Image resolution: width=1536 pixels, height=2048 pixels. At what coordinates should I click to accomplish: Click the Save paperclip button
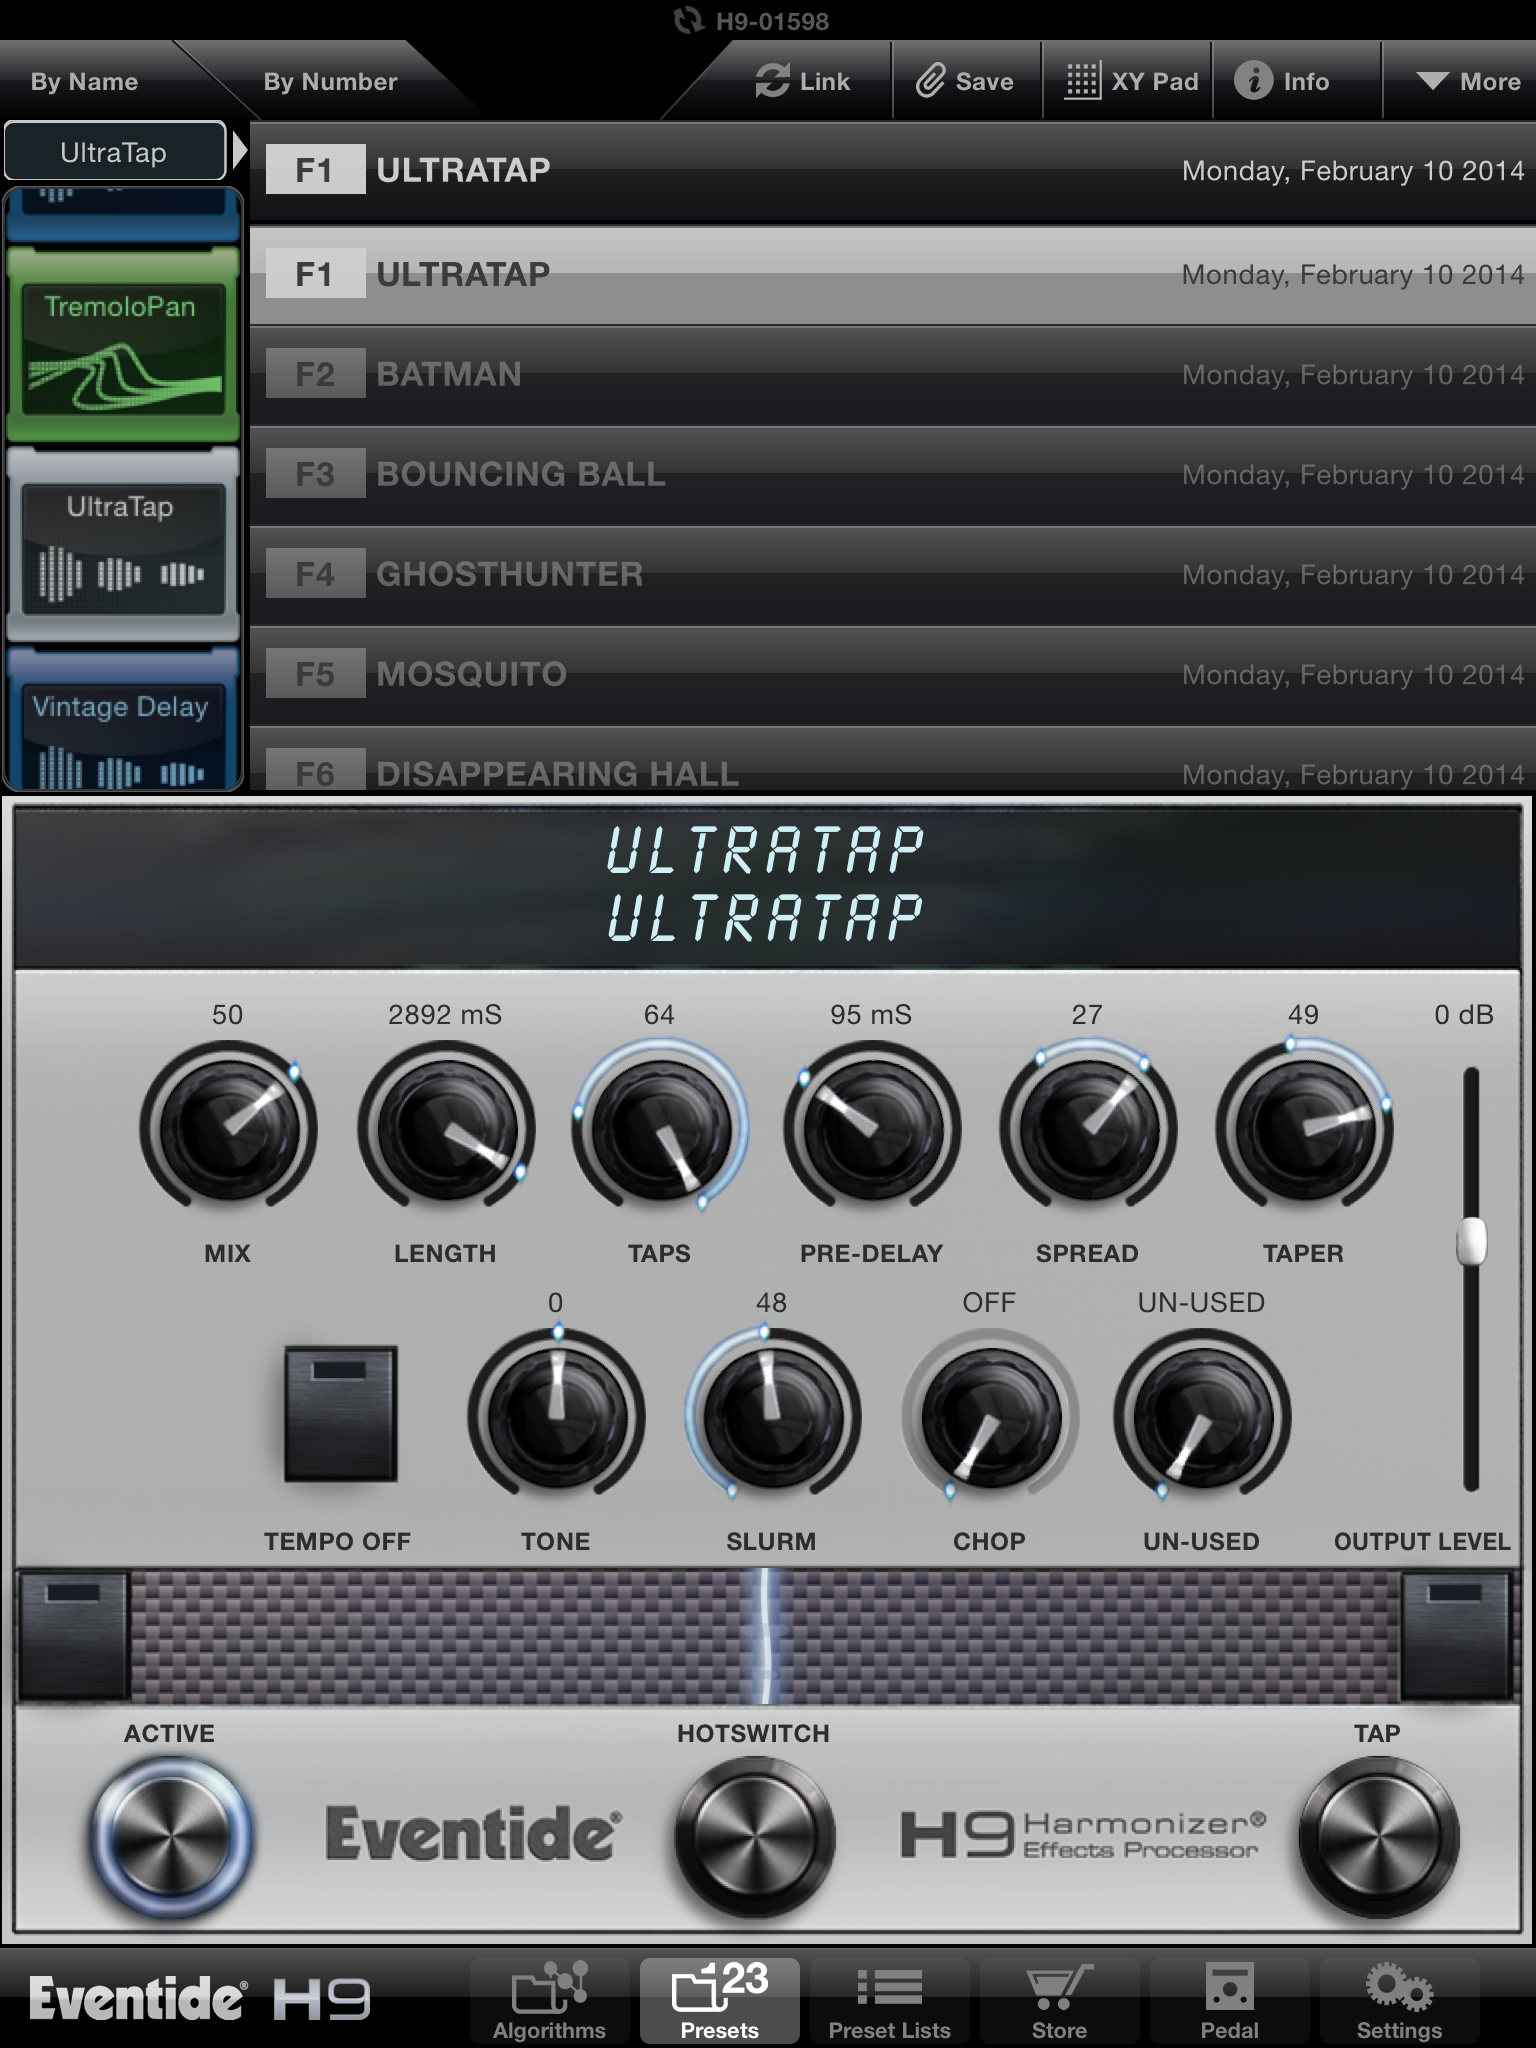[965, 82]
